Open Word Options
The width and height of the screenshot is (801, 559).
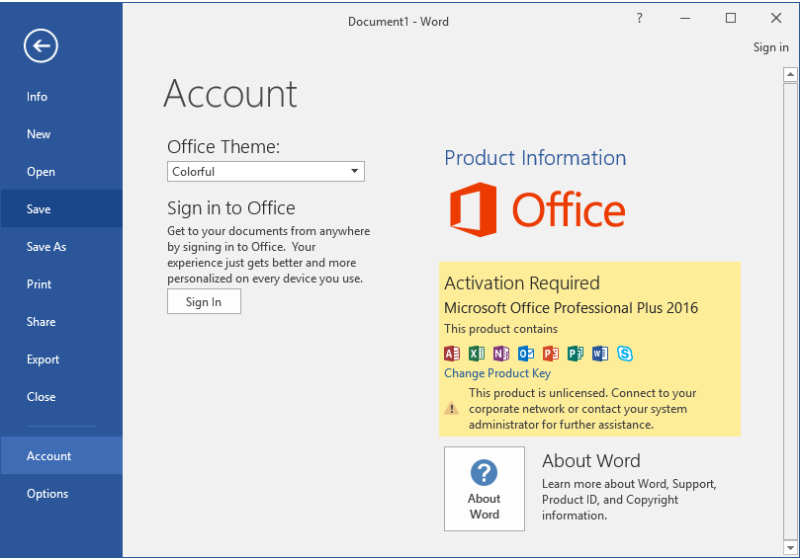(61, 494)
